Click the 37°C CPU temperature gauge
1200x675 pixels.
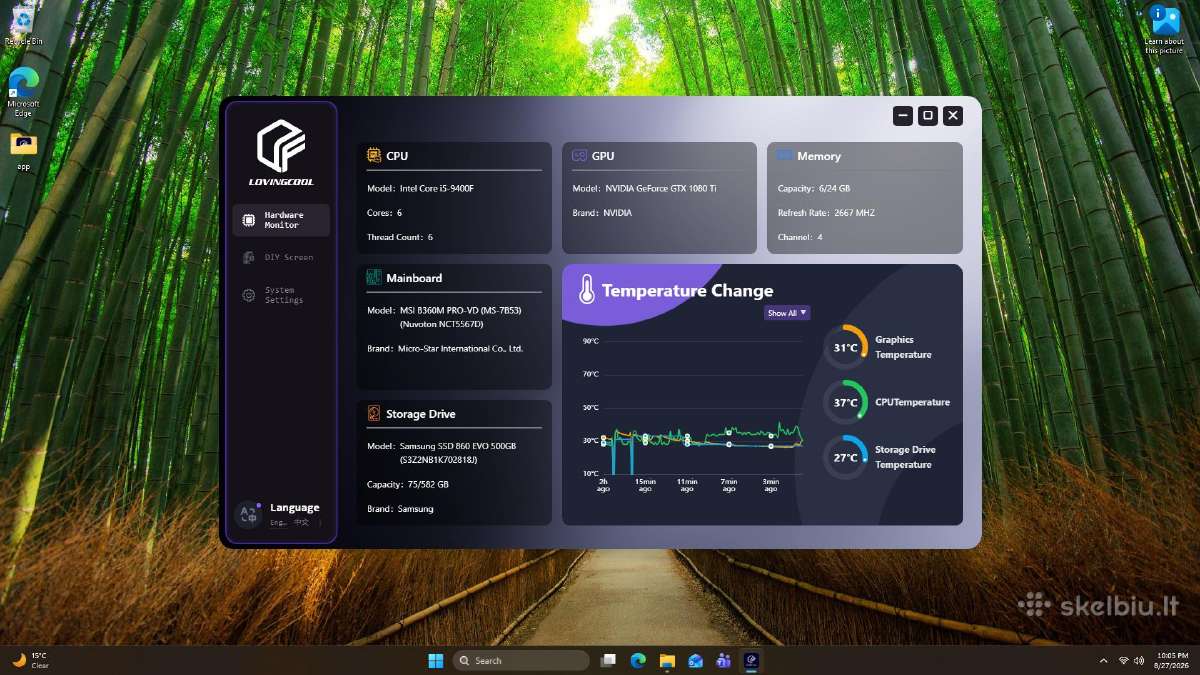coord(845,402)
